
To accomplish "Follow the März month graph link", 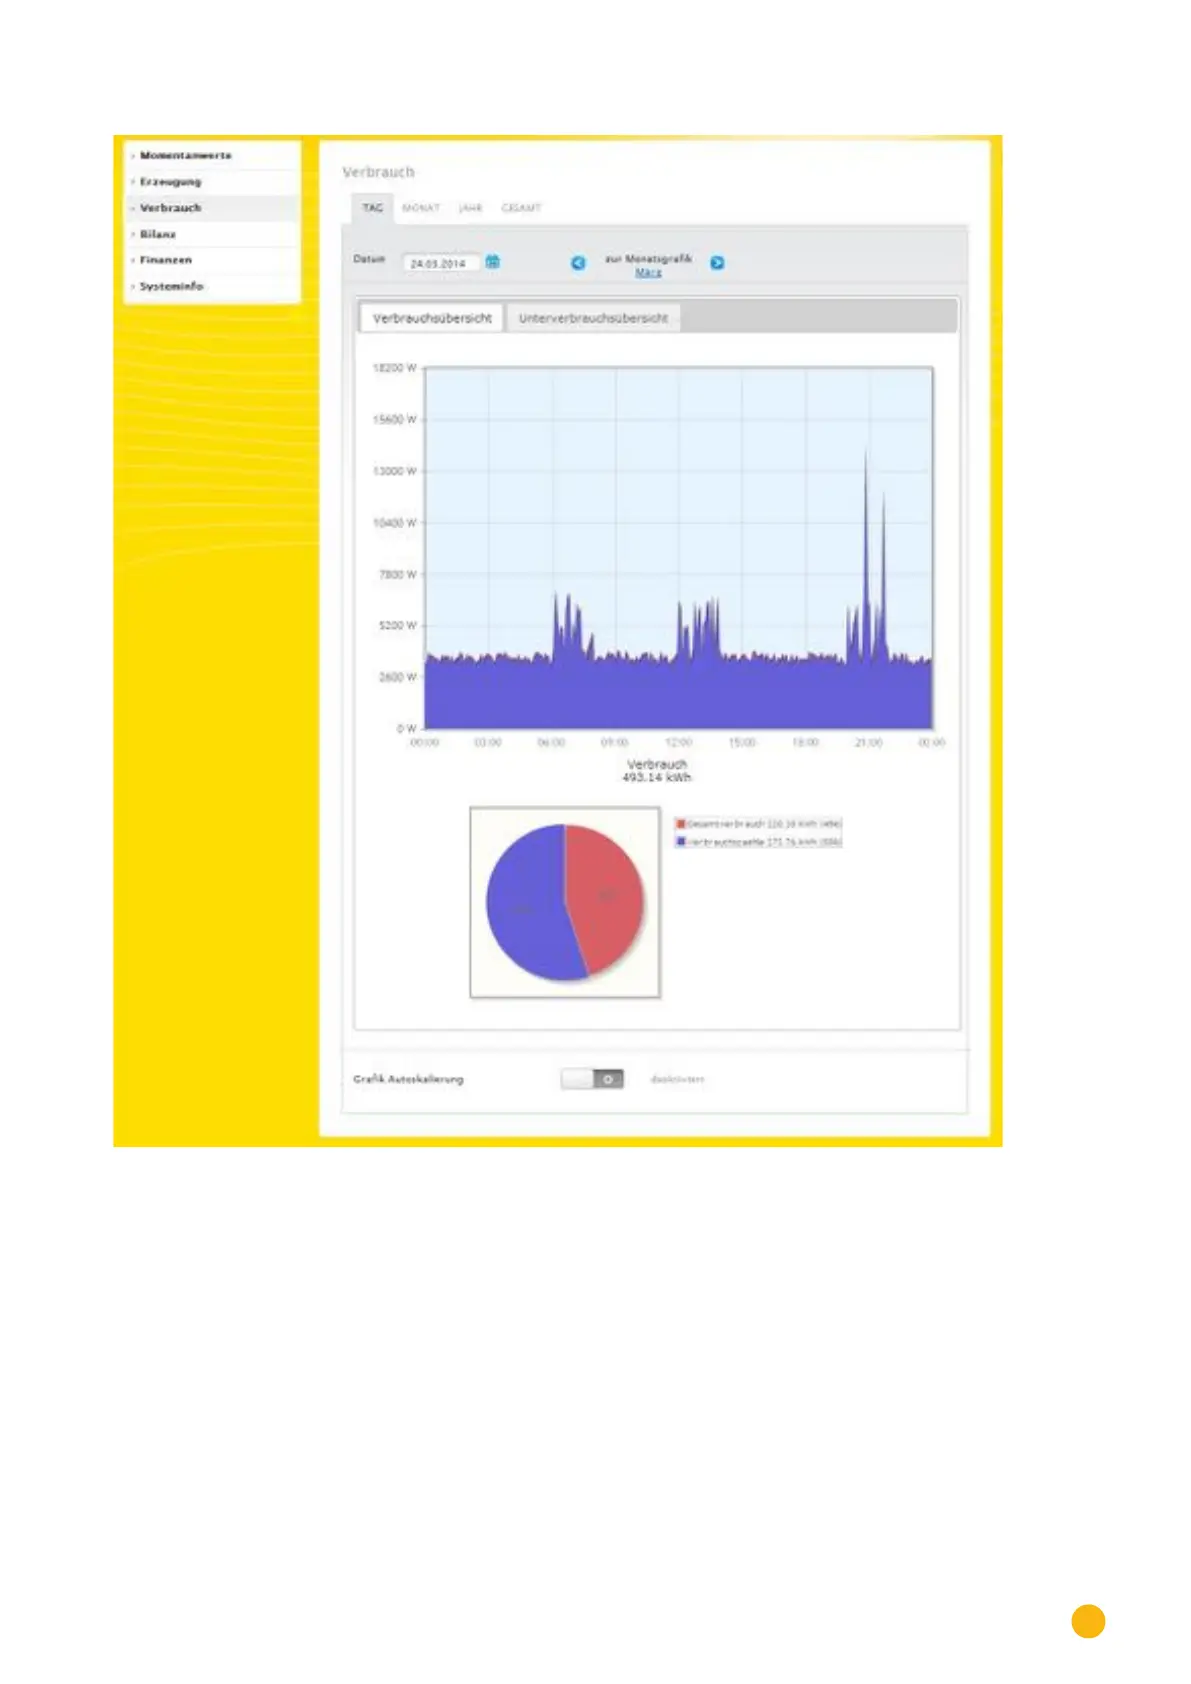I will tap(648, 272).
